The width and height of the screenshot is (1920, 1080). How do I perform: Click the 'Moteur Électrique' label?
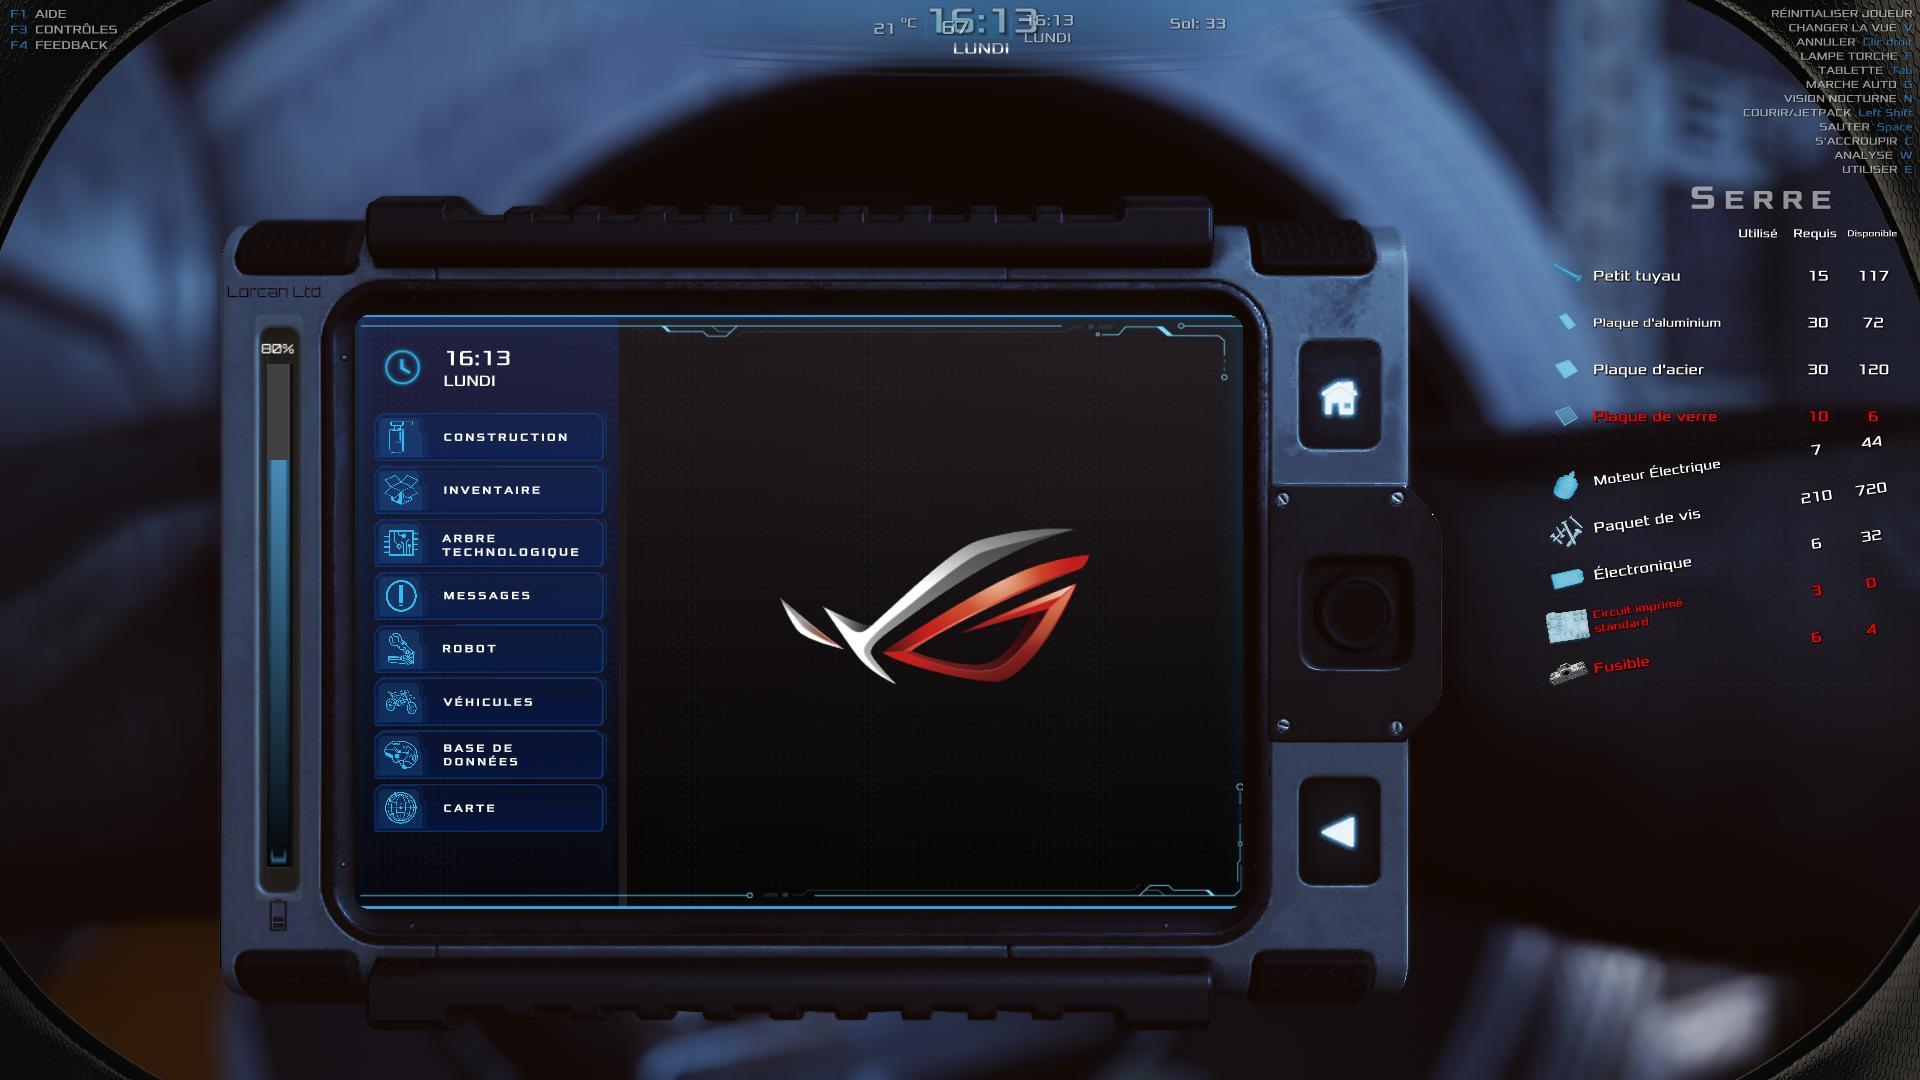point(1657,472)
